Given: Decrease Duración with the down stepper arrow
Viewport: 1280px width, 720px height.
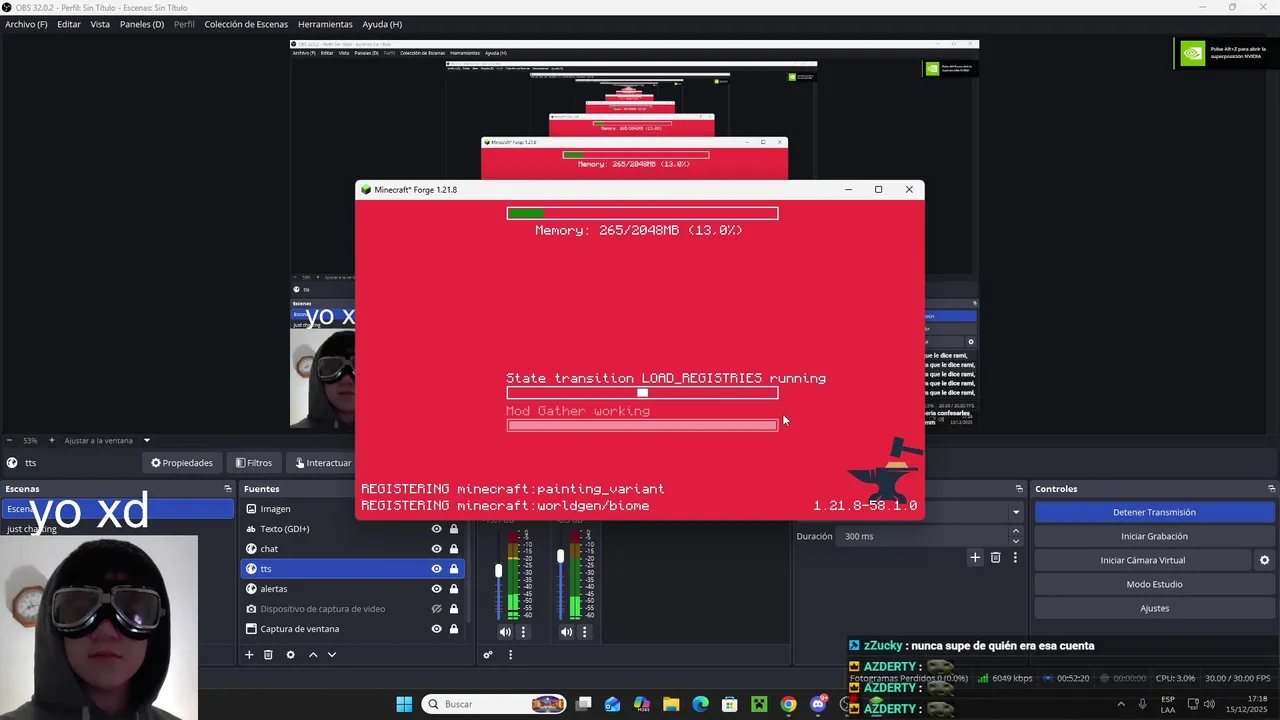Looking at the screenshot, I should 1016,541.
